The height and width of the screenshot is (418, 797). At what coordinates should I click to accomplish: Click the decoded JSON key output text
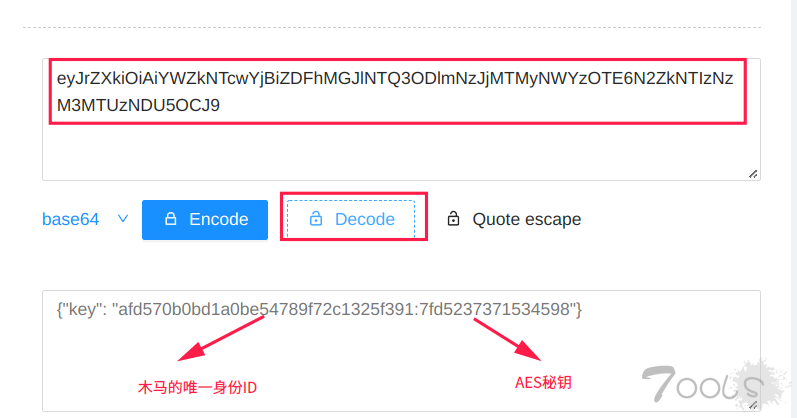(x=319, y=309)
